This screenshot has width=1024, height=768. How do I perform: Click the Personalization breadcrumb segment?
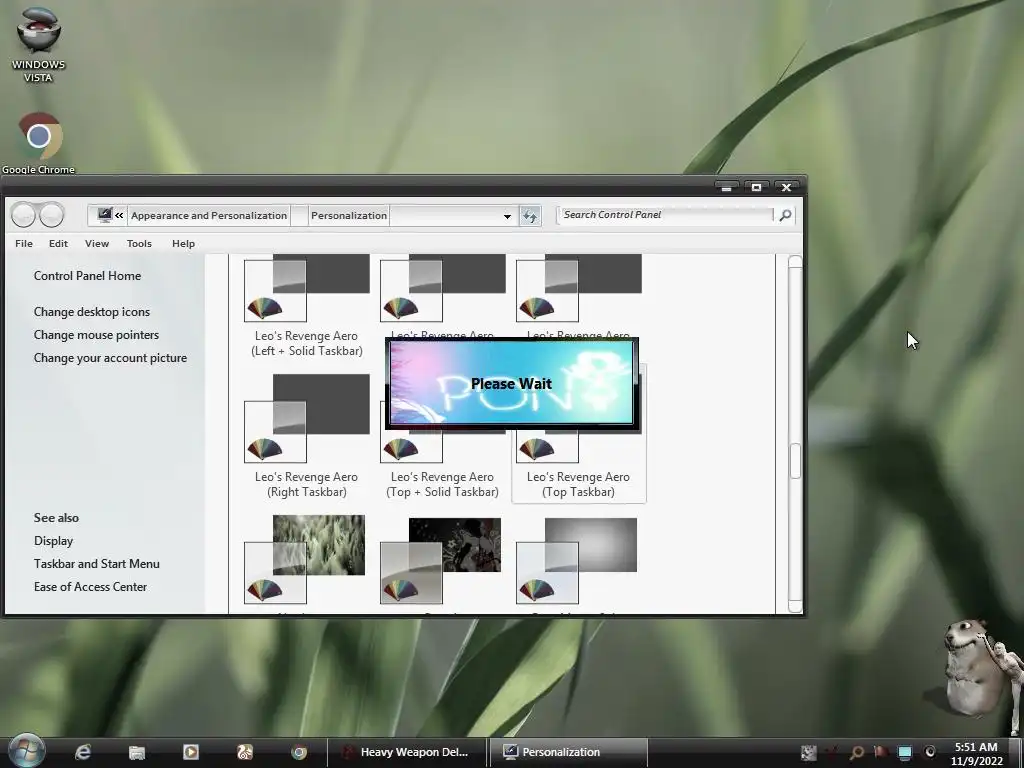[x=349, y=216]
